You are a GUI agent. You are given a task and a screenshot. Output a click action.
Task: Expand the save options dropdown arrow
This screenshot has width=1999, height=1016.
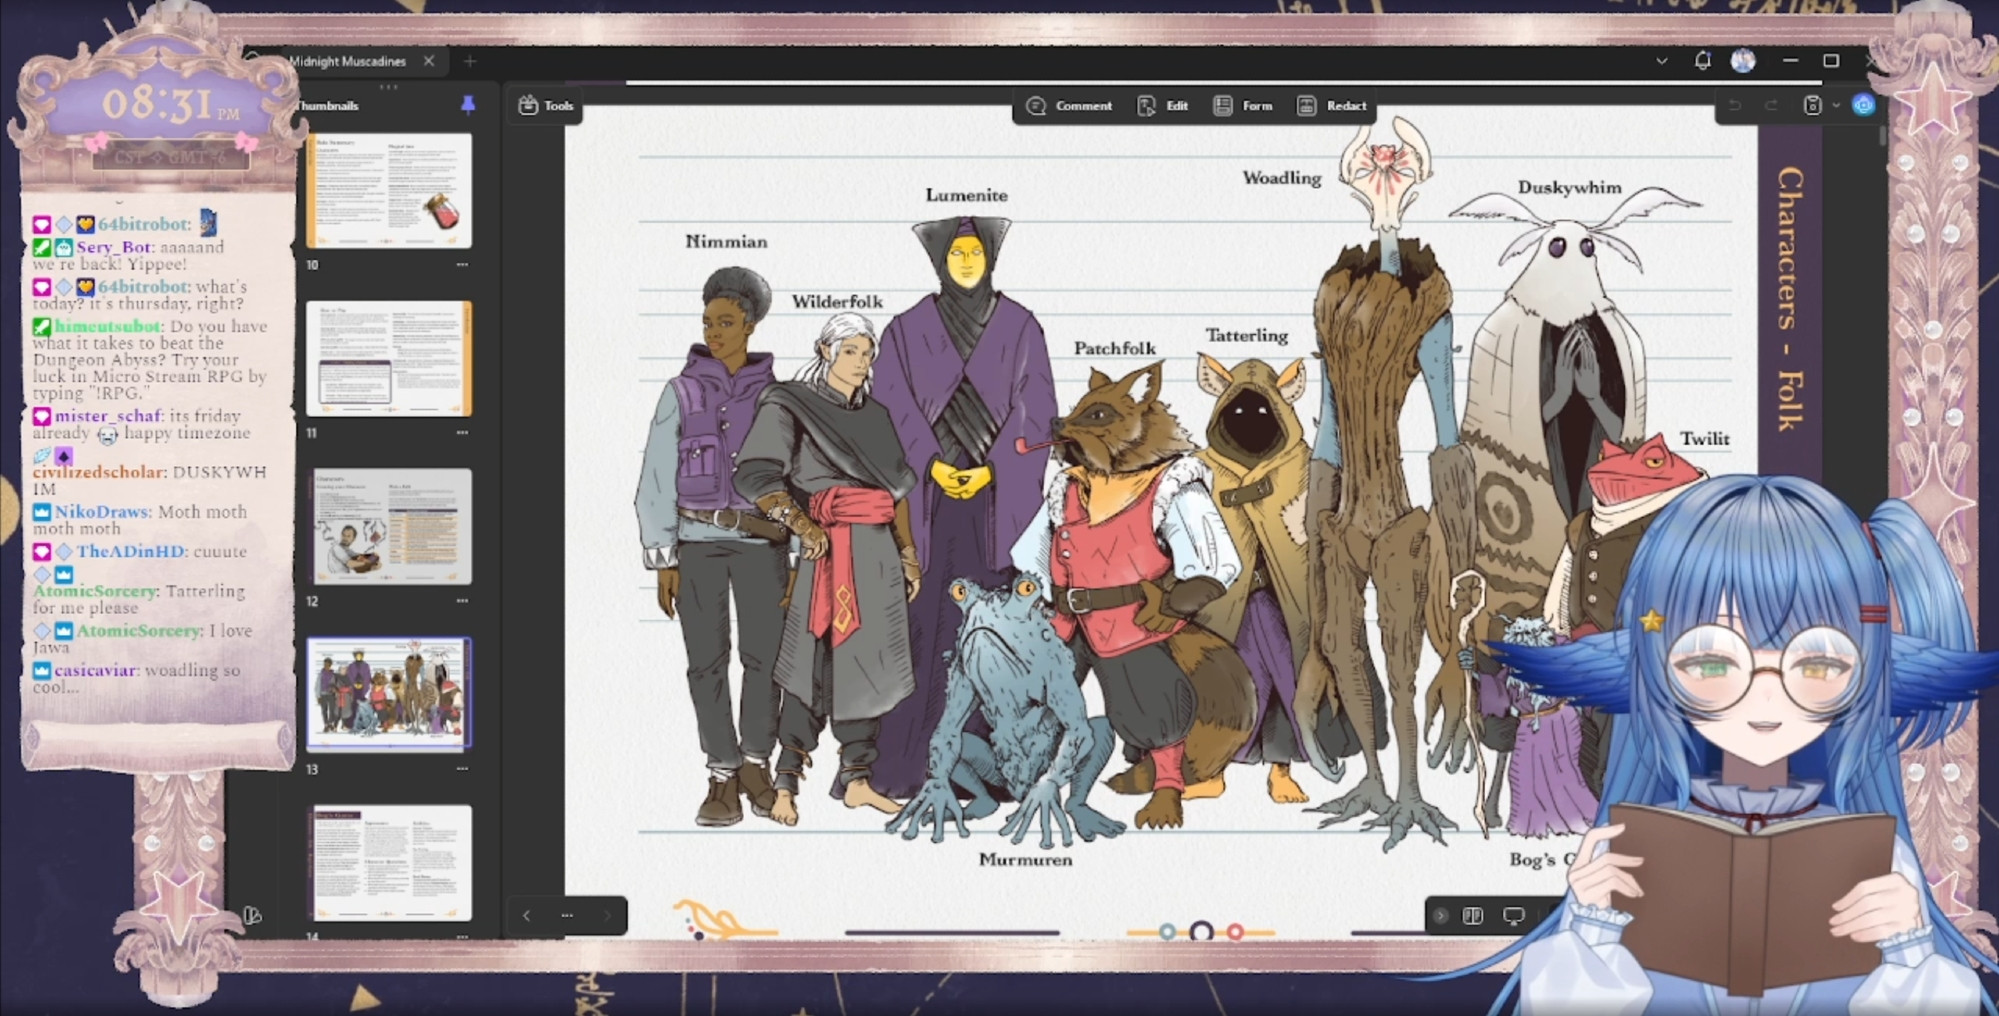coord(1836,105)
